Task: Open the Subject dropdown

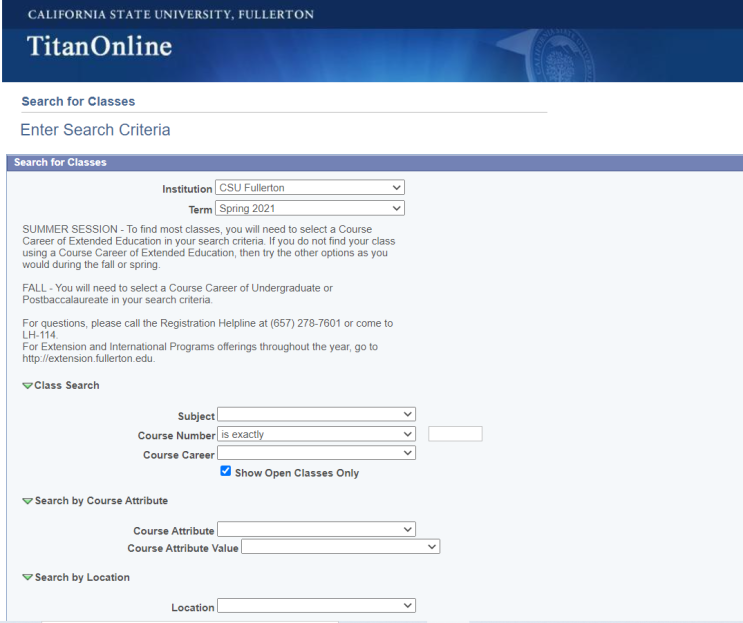Action: point(316,415)
